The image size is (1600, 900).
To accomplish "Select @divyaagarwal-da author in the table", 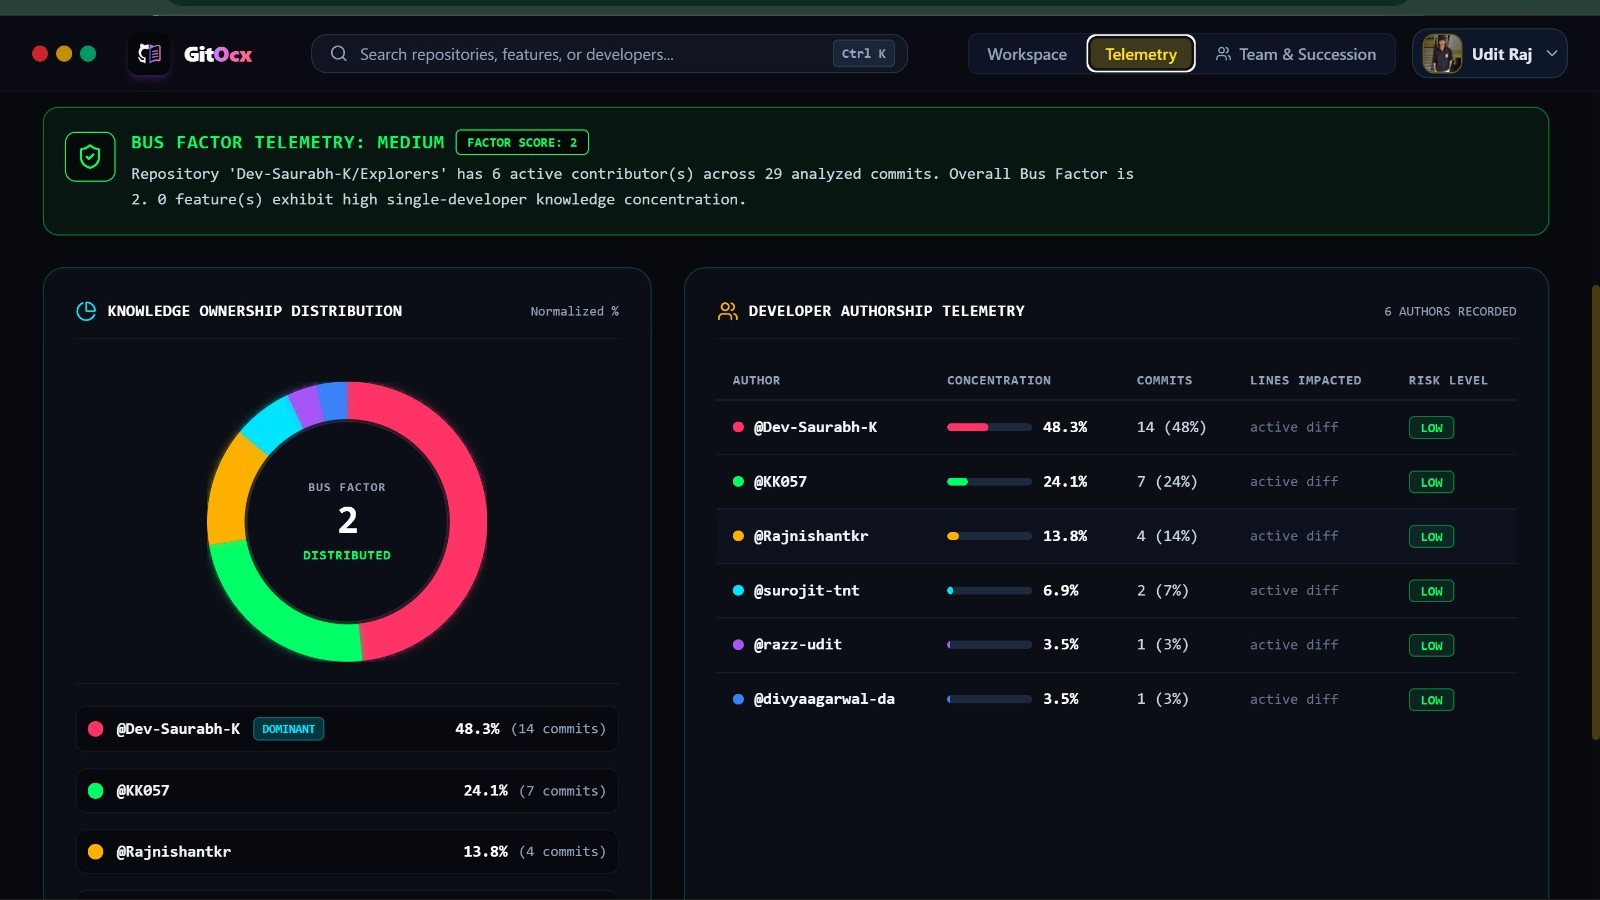I will tap(824, 699).
